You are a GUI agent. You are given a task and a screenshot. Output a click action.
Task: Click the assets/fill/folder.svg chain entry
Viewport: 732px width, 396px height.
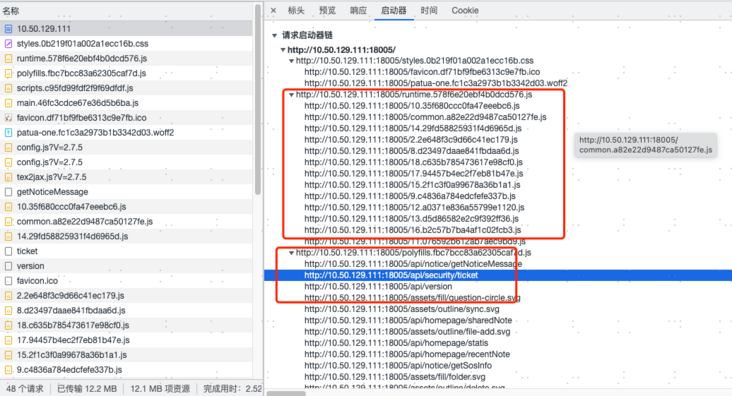point(394,376)
